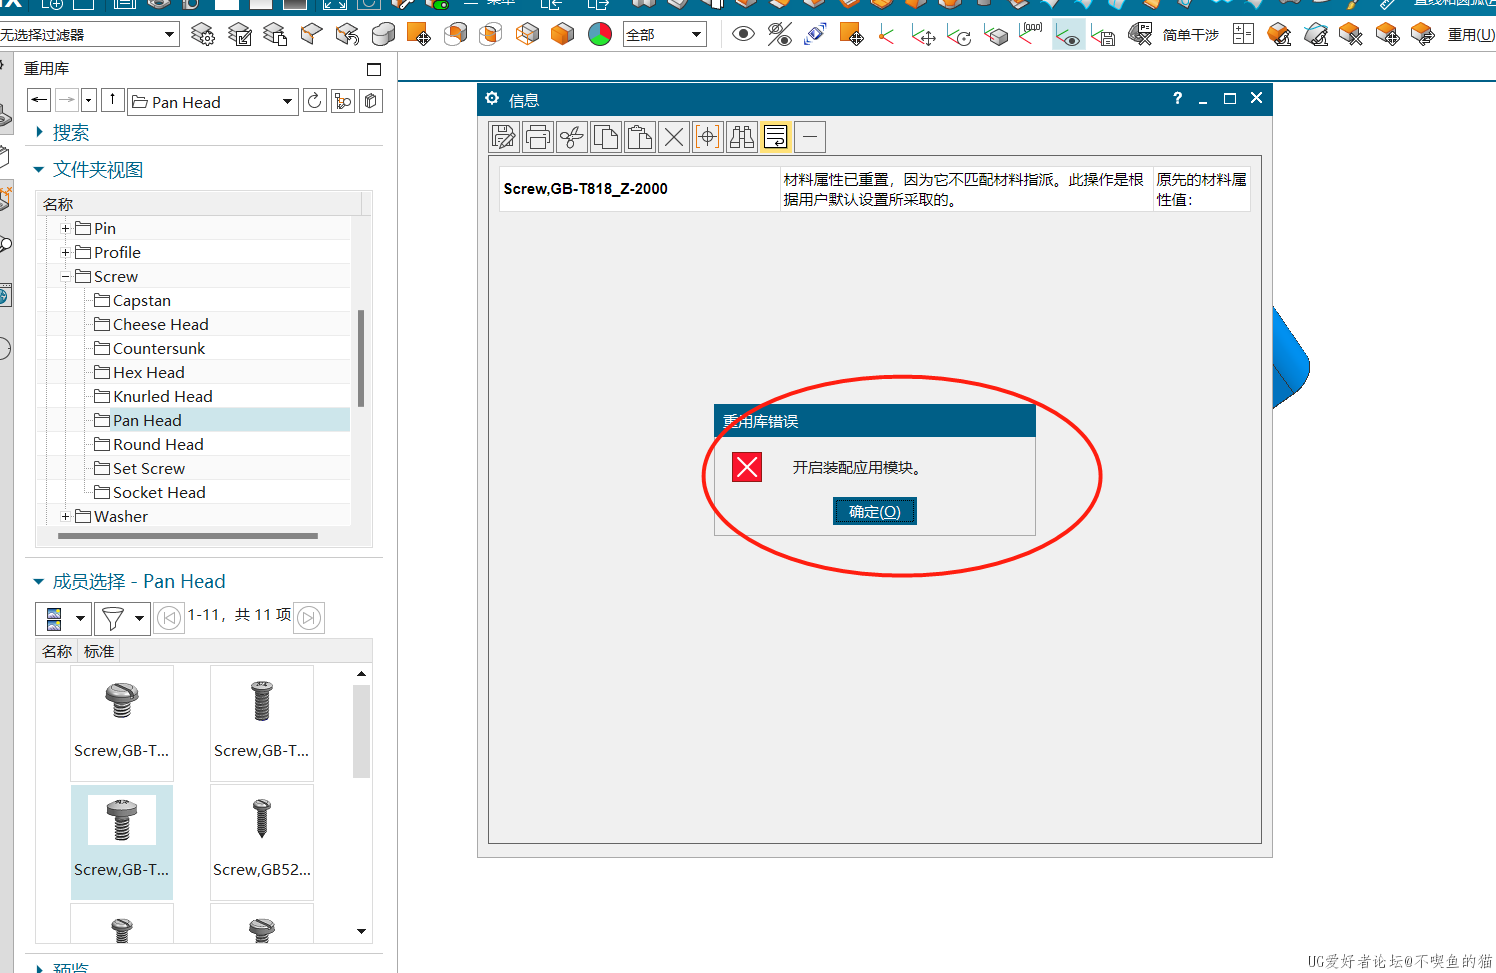Image resolution: width=1496 pixels, height=973 pixels.
Task: Collapse the Screw folder
Action: coord(66,276)
